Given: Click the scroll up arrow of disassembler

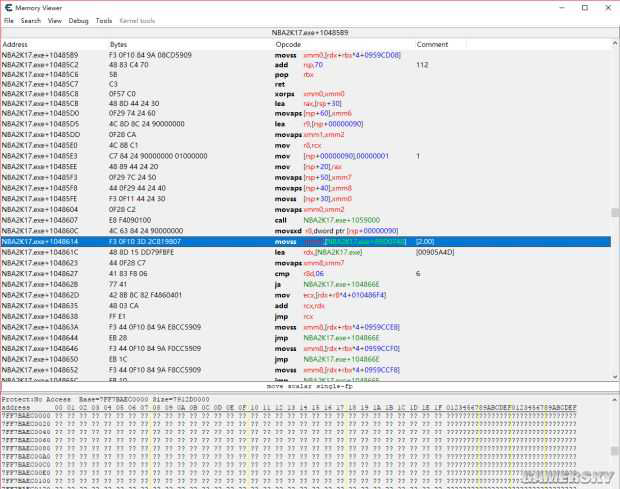Looking at the screenshot, I should [x=613, y=44].
